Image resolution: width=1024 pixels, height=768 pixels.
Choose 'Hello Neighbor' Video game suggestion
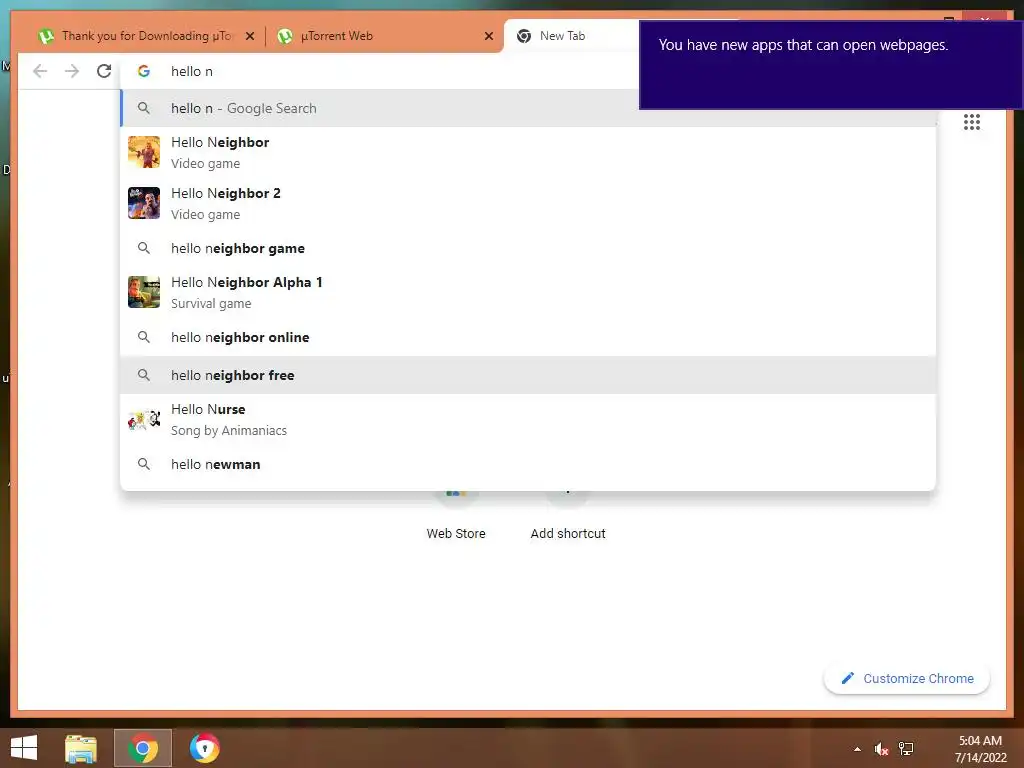528,152
